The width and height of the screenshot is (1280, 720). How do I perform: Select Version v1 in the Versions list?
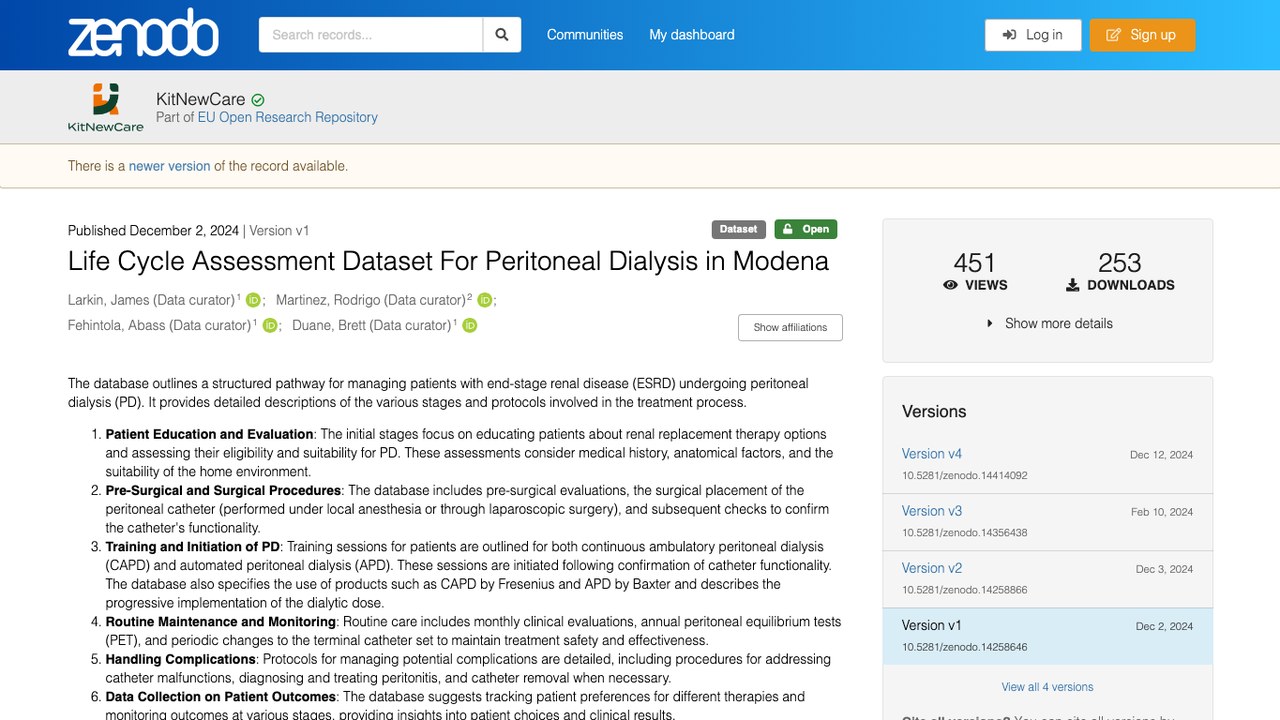pos(932,625)
